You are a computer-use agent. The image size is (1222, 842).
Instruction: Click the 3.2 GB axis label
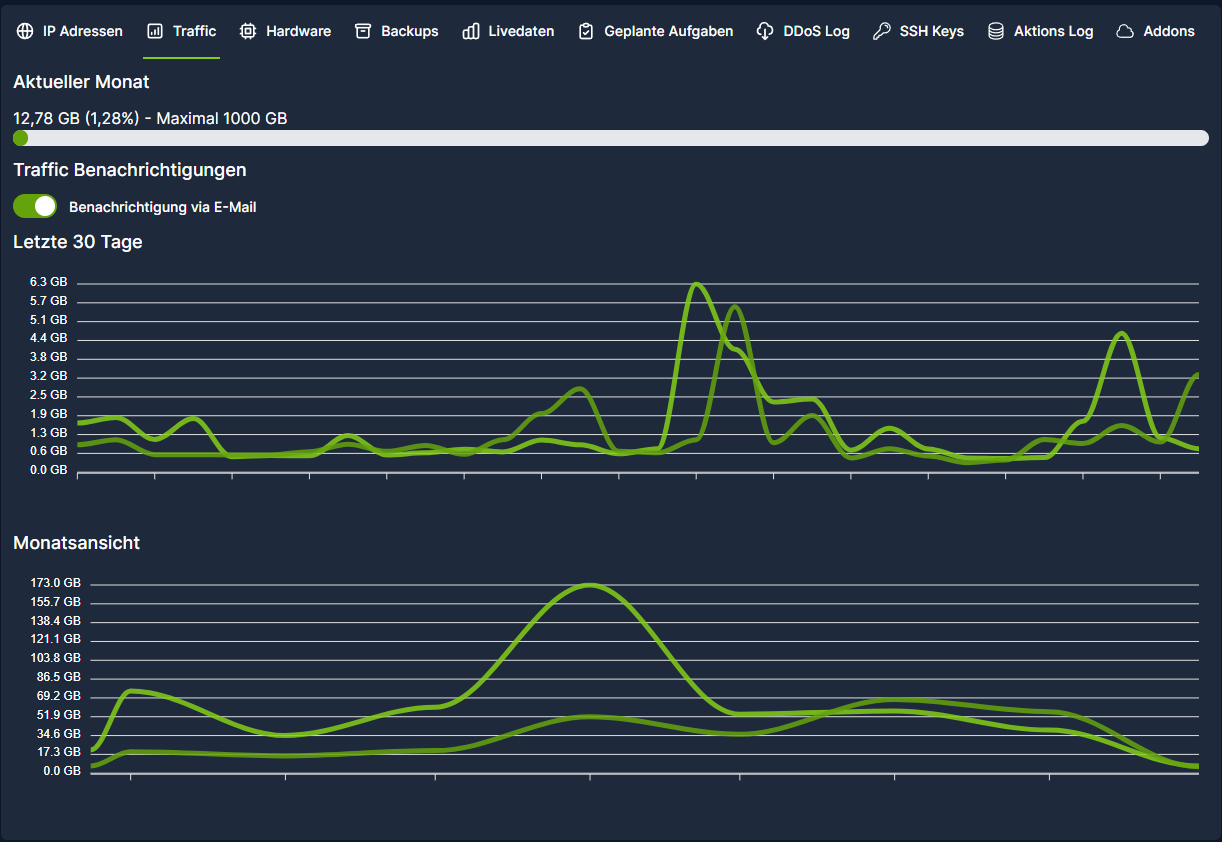pyautogui.click(x=49, y=376)
